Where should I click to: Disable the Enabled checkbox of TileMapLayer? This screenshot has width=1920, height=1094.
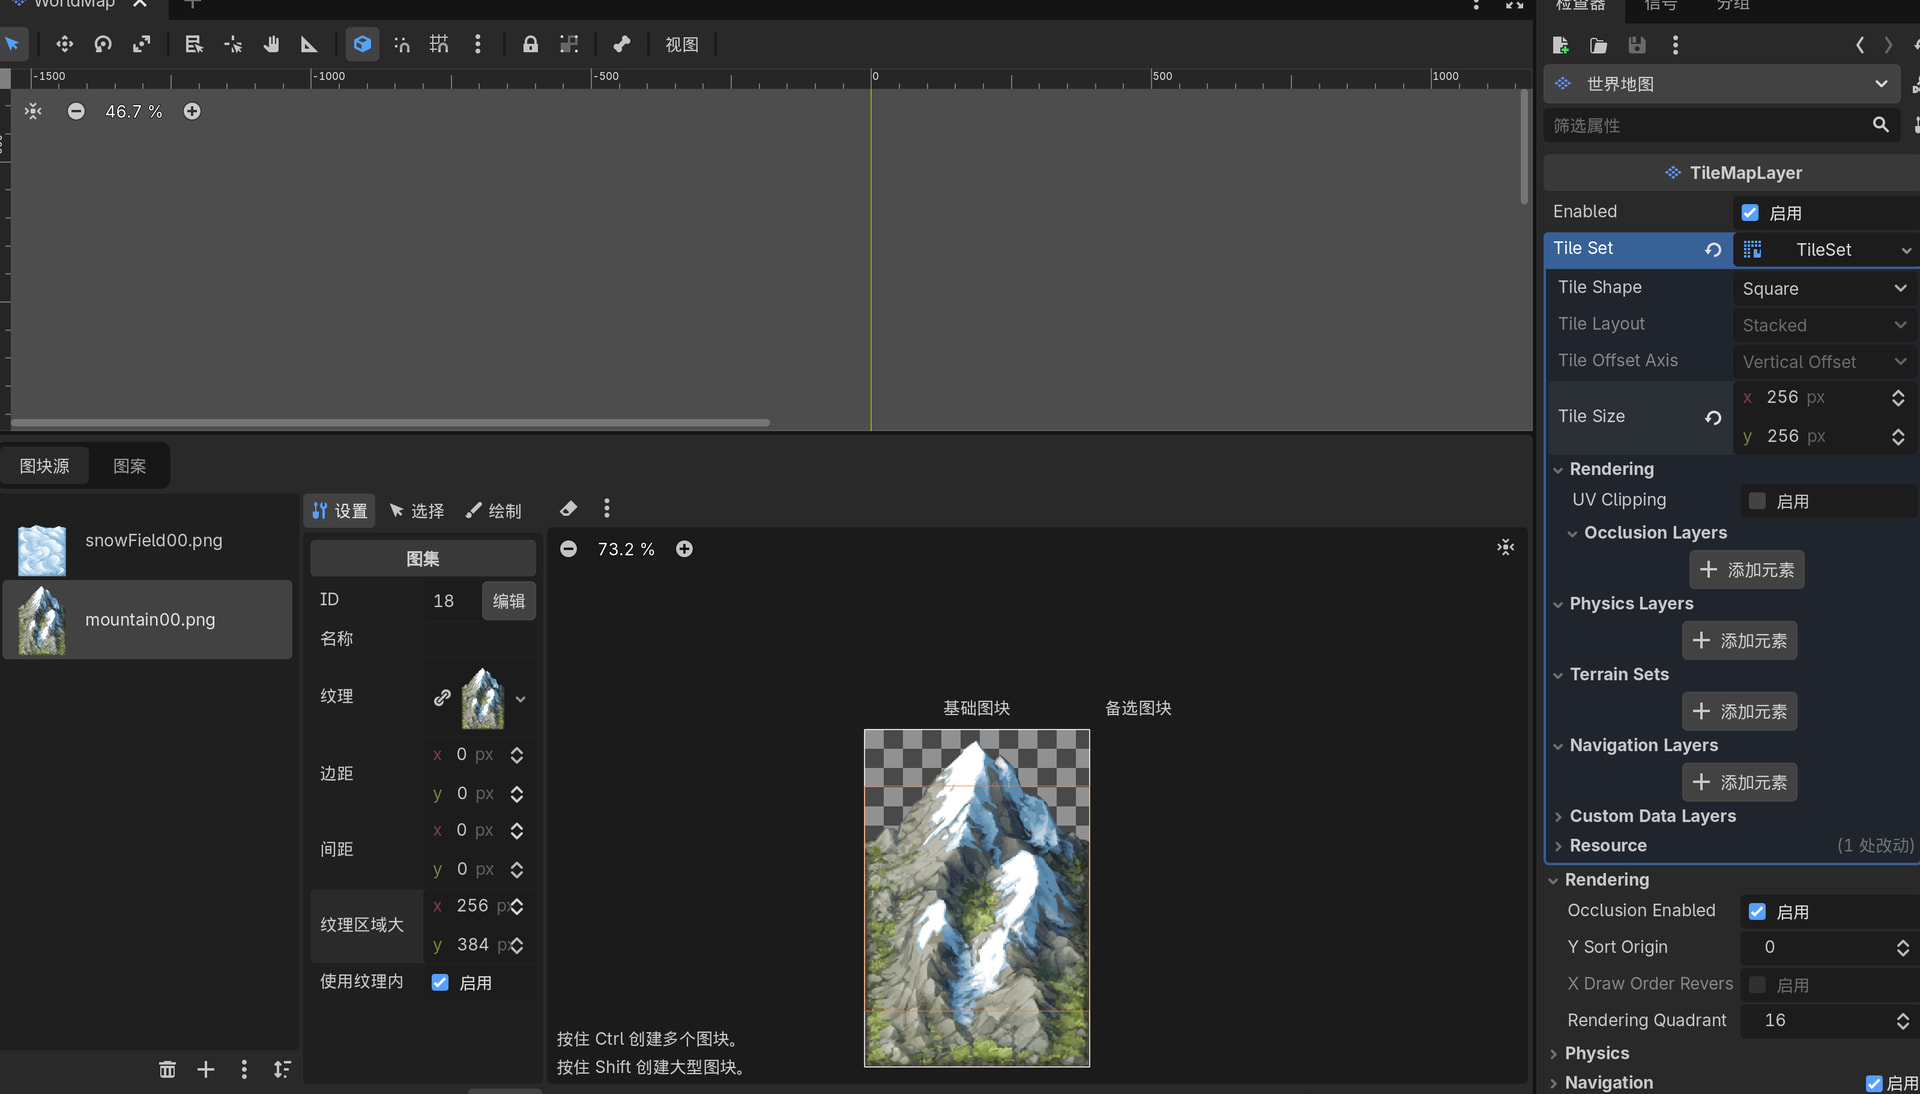pyautogui.click(x=1750, y=213)
